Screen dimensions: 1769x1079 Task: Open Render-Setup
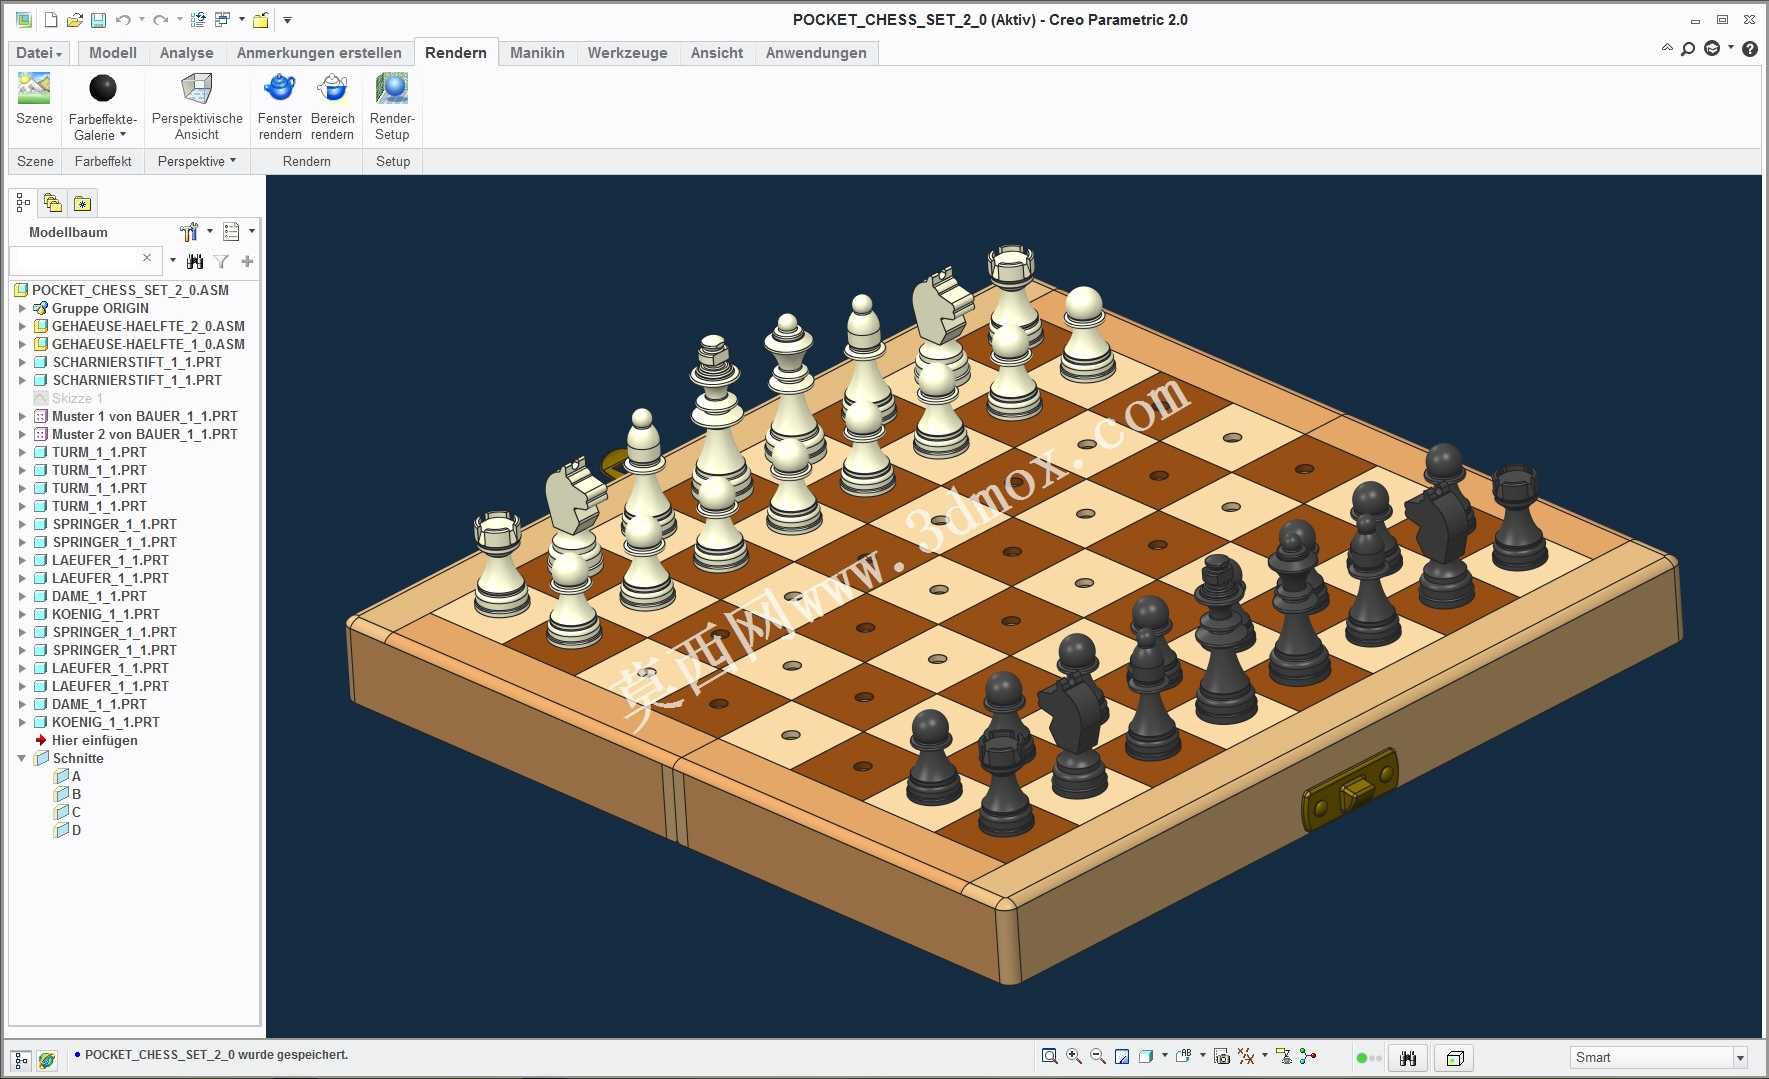click(x=392, y=106)
